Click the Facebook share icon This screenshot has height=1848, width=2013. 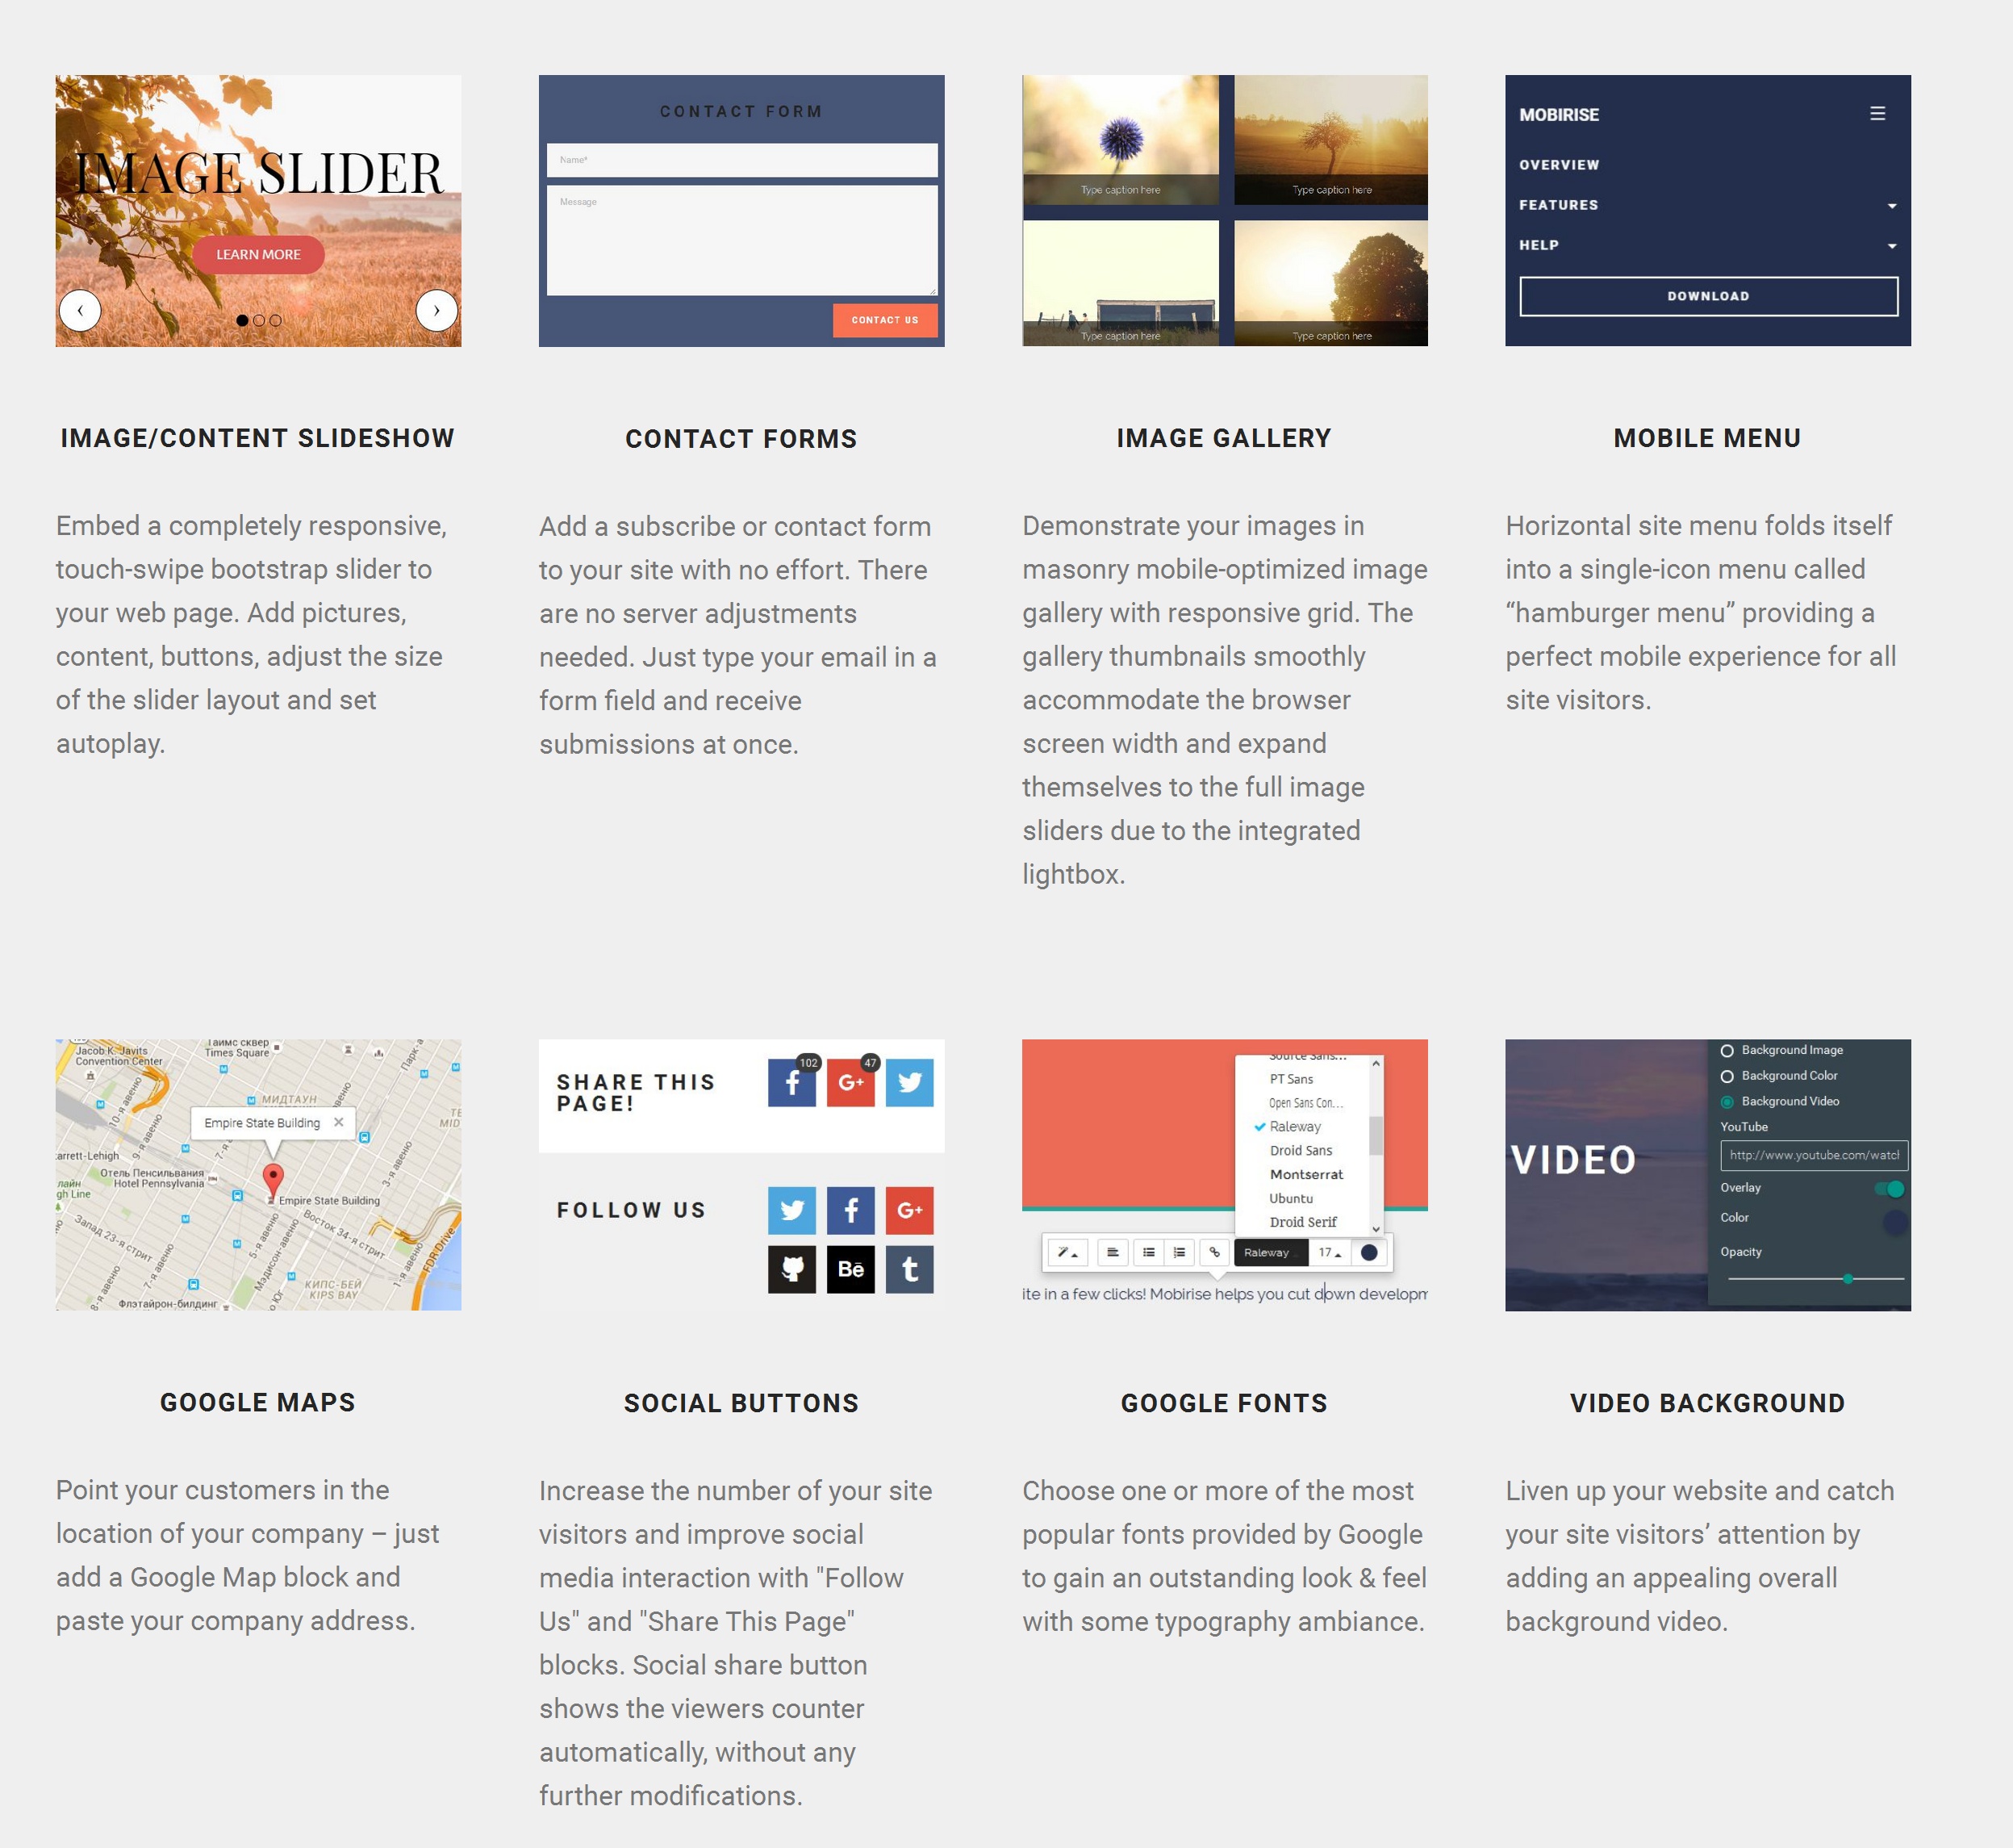click(792, 1084)
